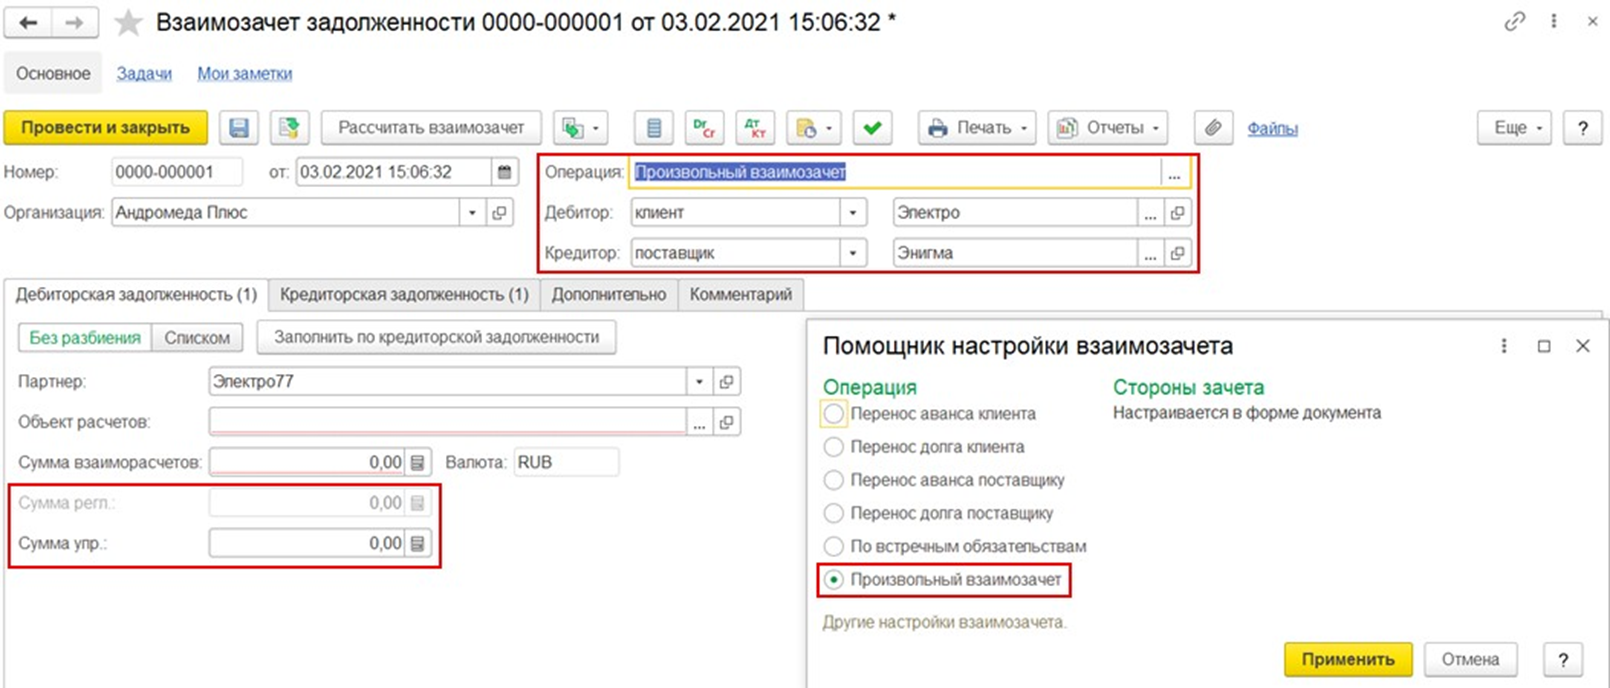Click the green checkmark toolbar icon
1610x688 pixels.
tap(872, 128)
